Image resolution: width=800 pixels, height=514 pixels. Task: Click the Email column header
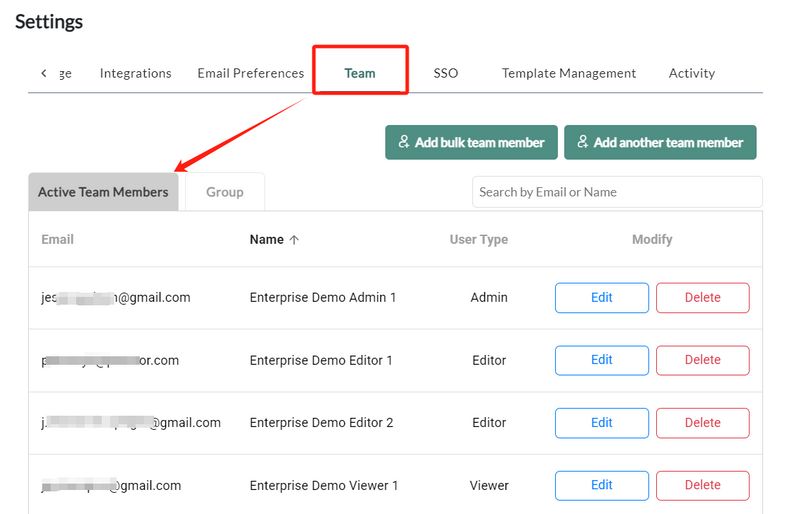click(58, 240)
